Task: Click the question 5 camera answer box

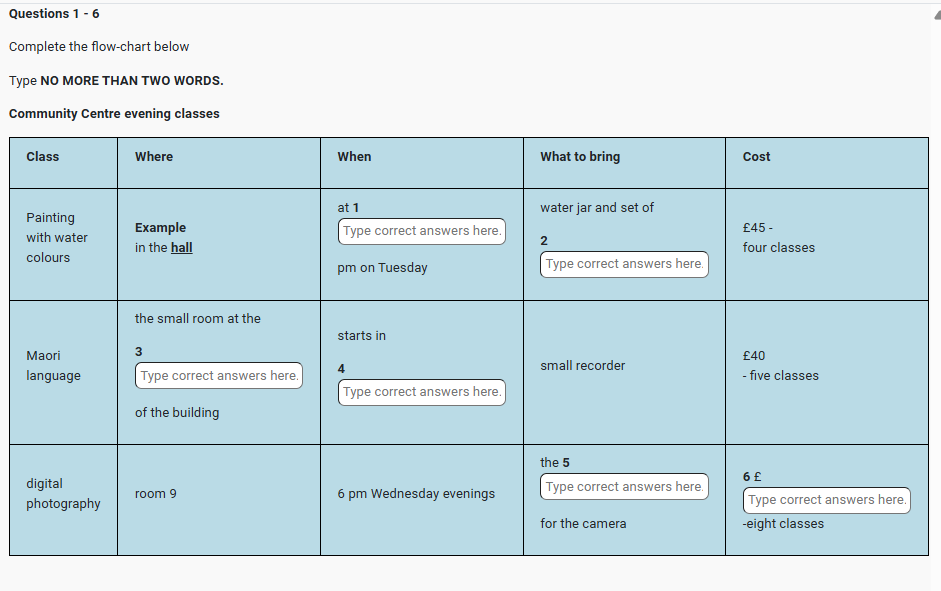Action: tap(624, 487)
